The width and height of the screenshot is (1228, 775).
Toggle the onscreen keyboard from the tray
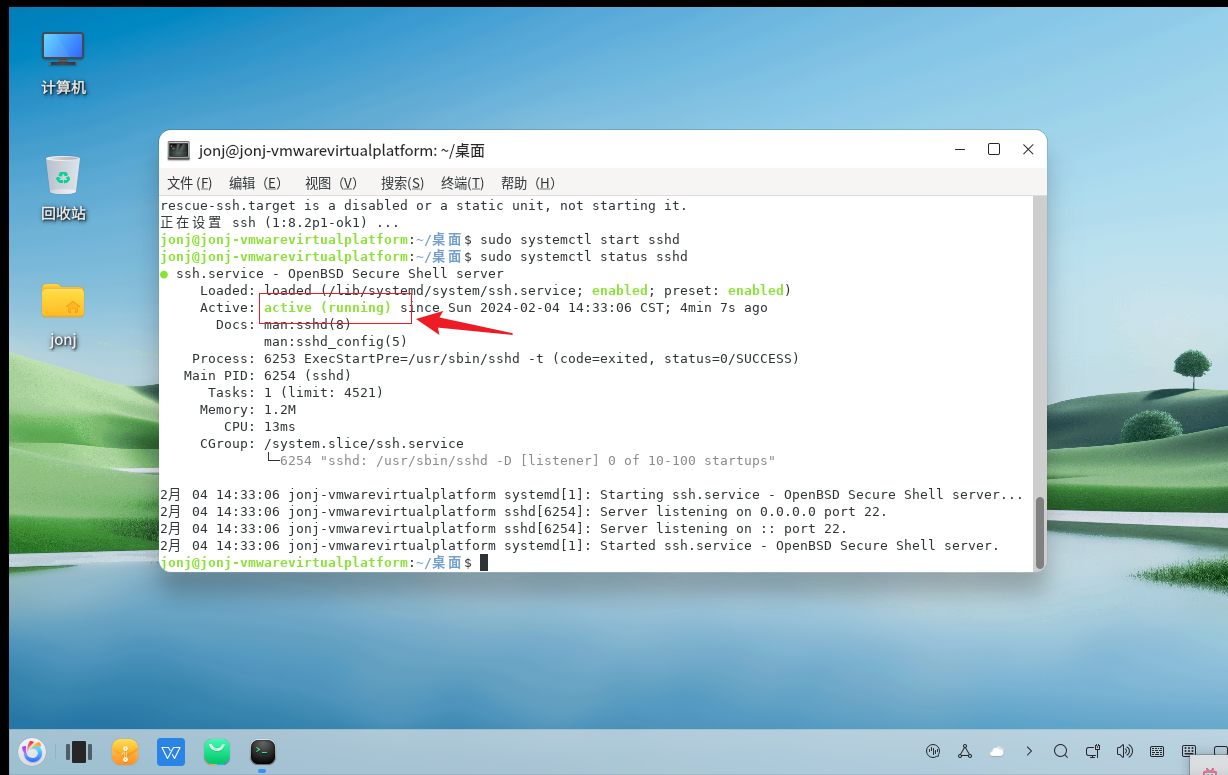pos(1189,751)
